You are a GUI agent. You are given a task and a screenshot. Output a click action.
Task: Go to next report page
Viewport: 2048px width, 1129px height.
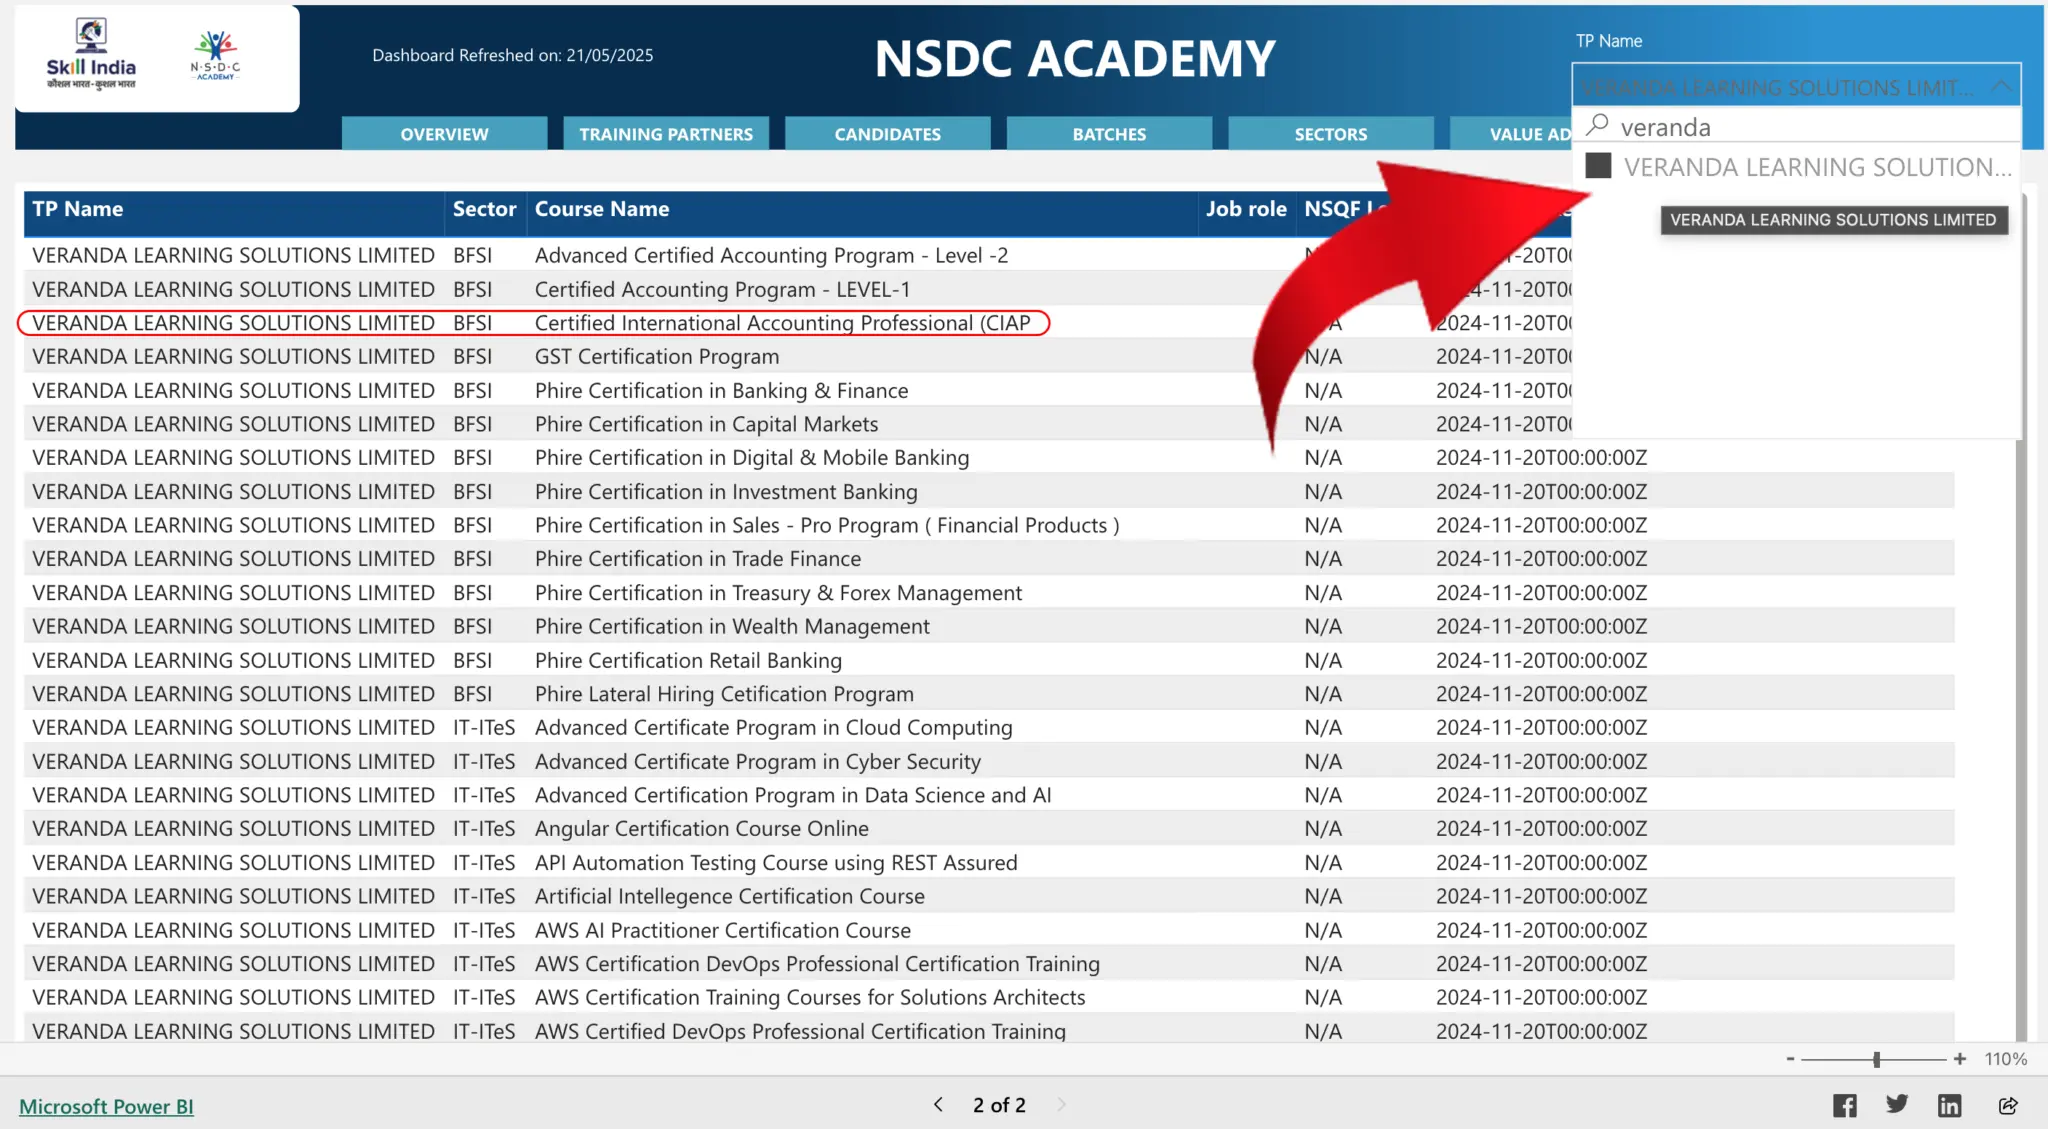tap(1062, 1104)
